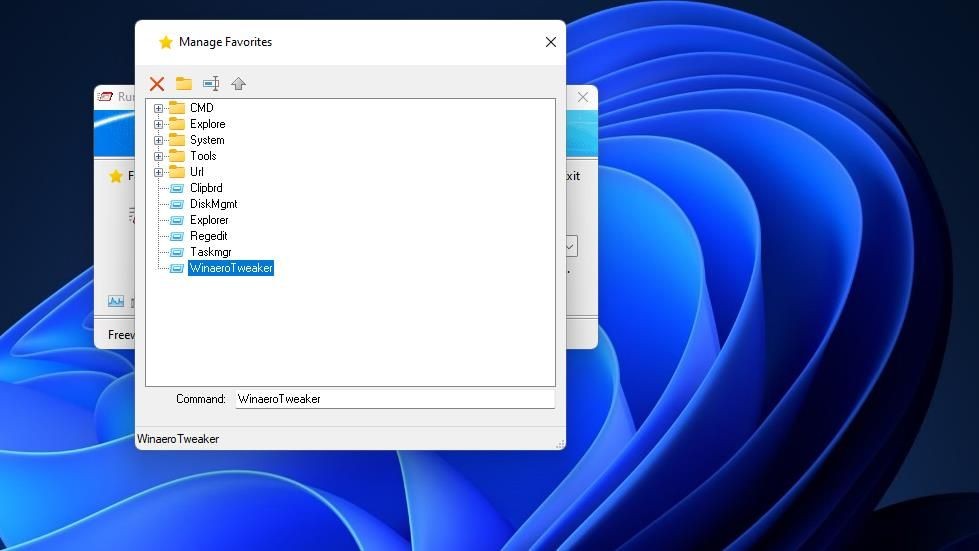Click the Explore folder icon
979x551 pixels.
coord(177,124)
